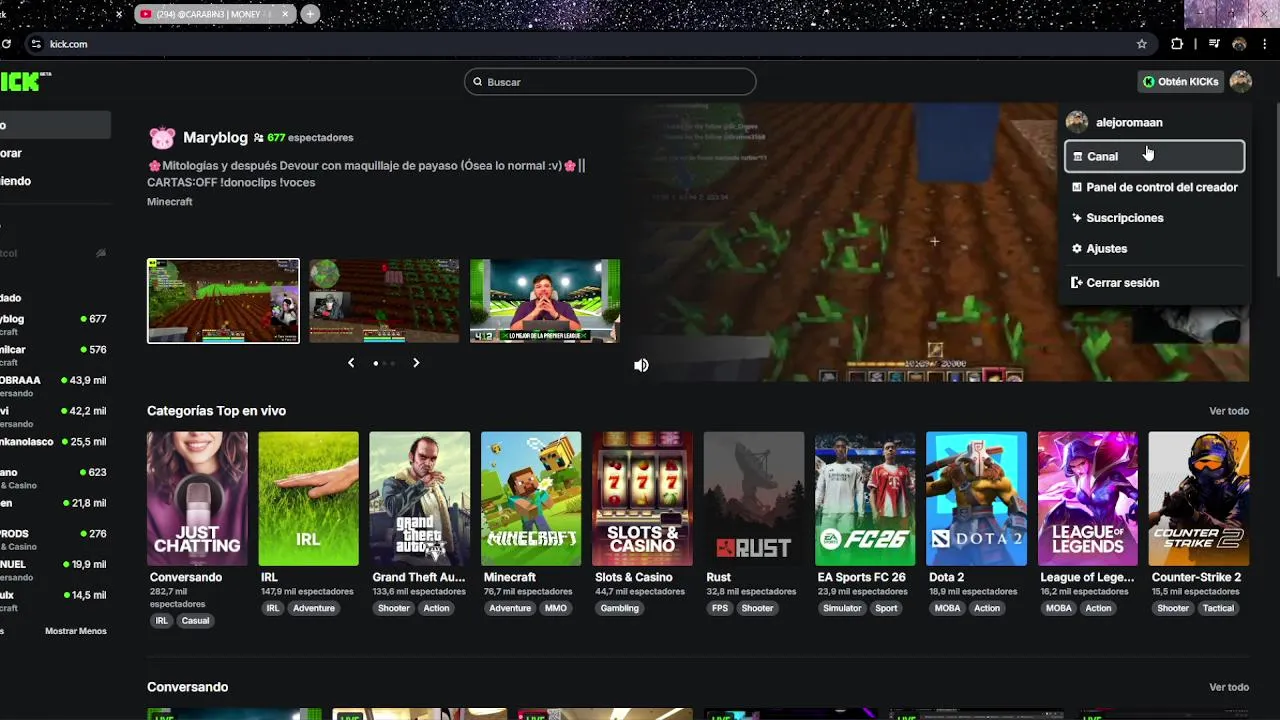Open sidebar channel with 576 viewers

(x=54, y=355)
